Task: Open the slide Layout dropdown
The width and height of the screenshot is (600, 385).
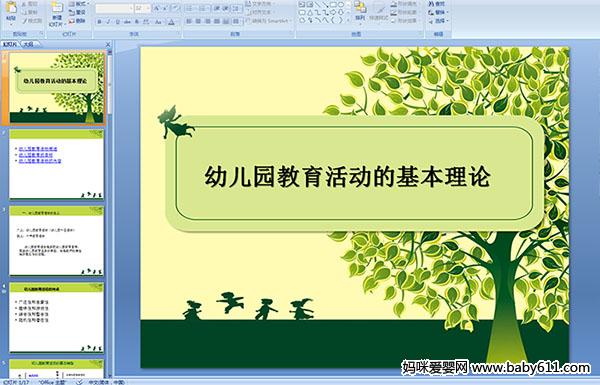Action: 78,4
